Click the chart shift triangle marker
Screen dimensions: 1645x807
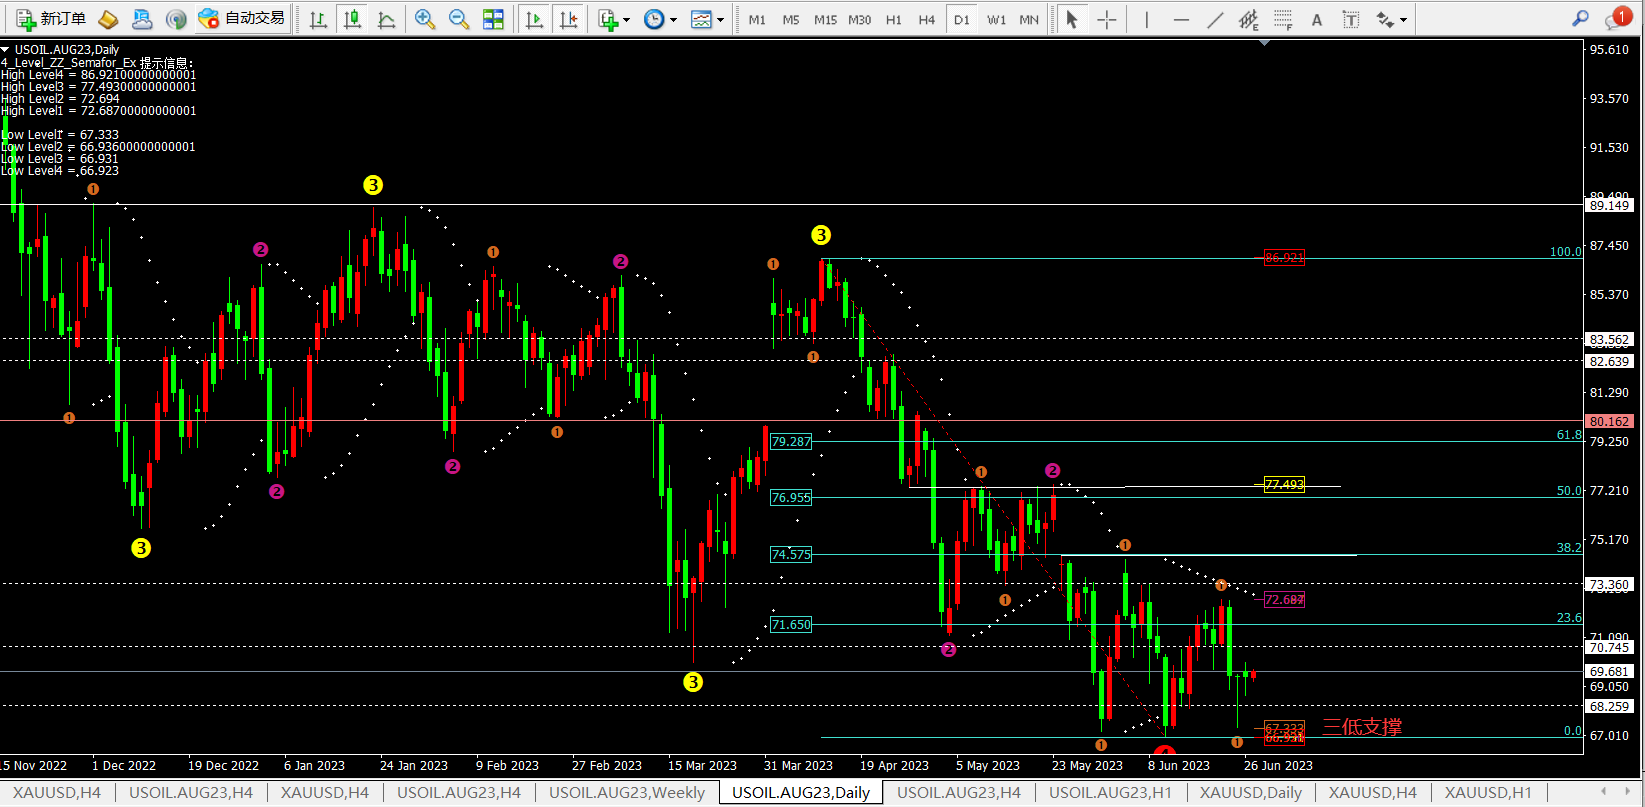point(1265,43)
